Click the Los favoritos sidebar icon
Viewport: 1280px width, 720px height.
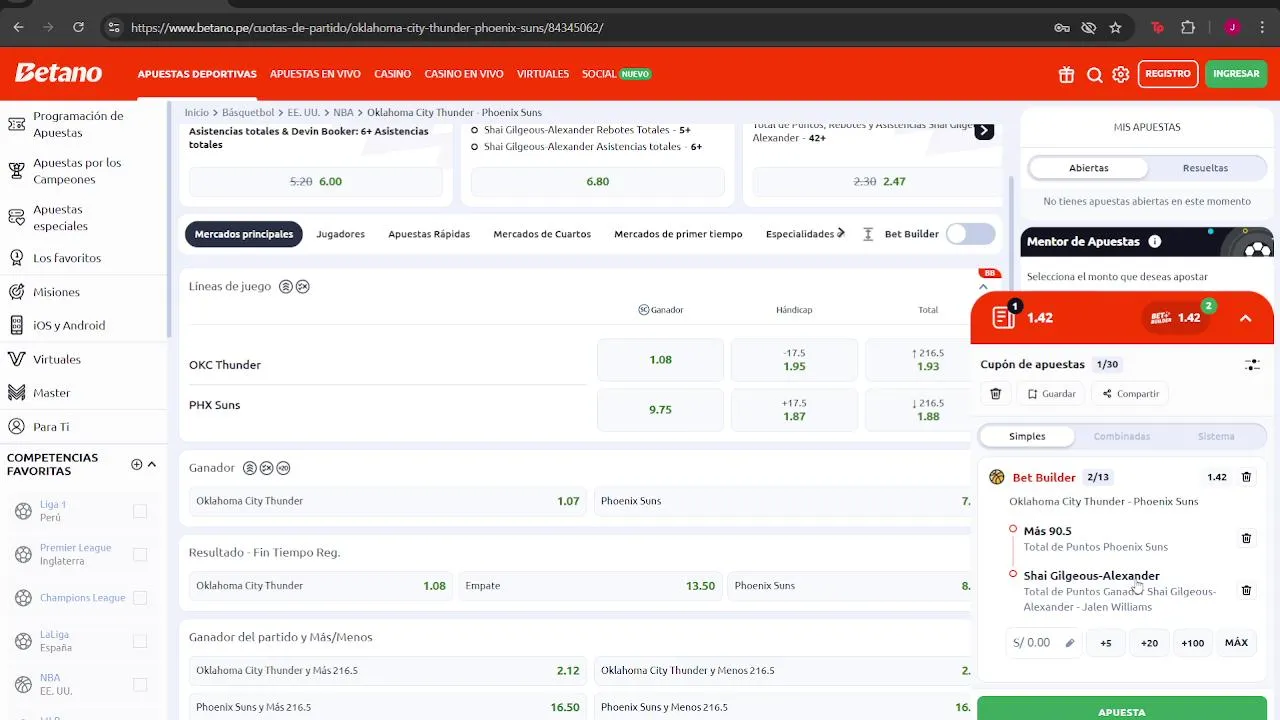pyautogui.click(x=16, y=258)
